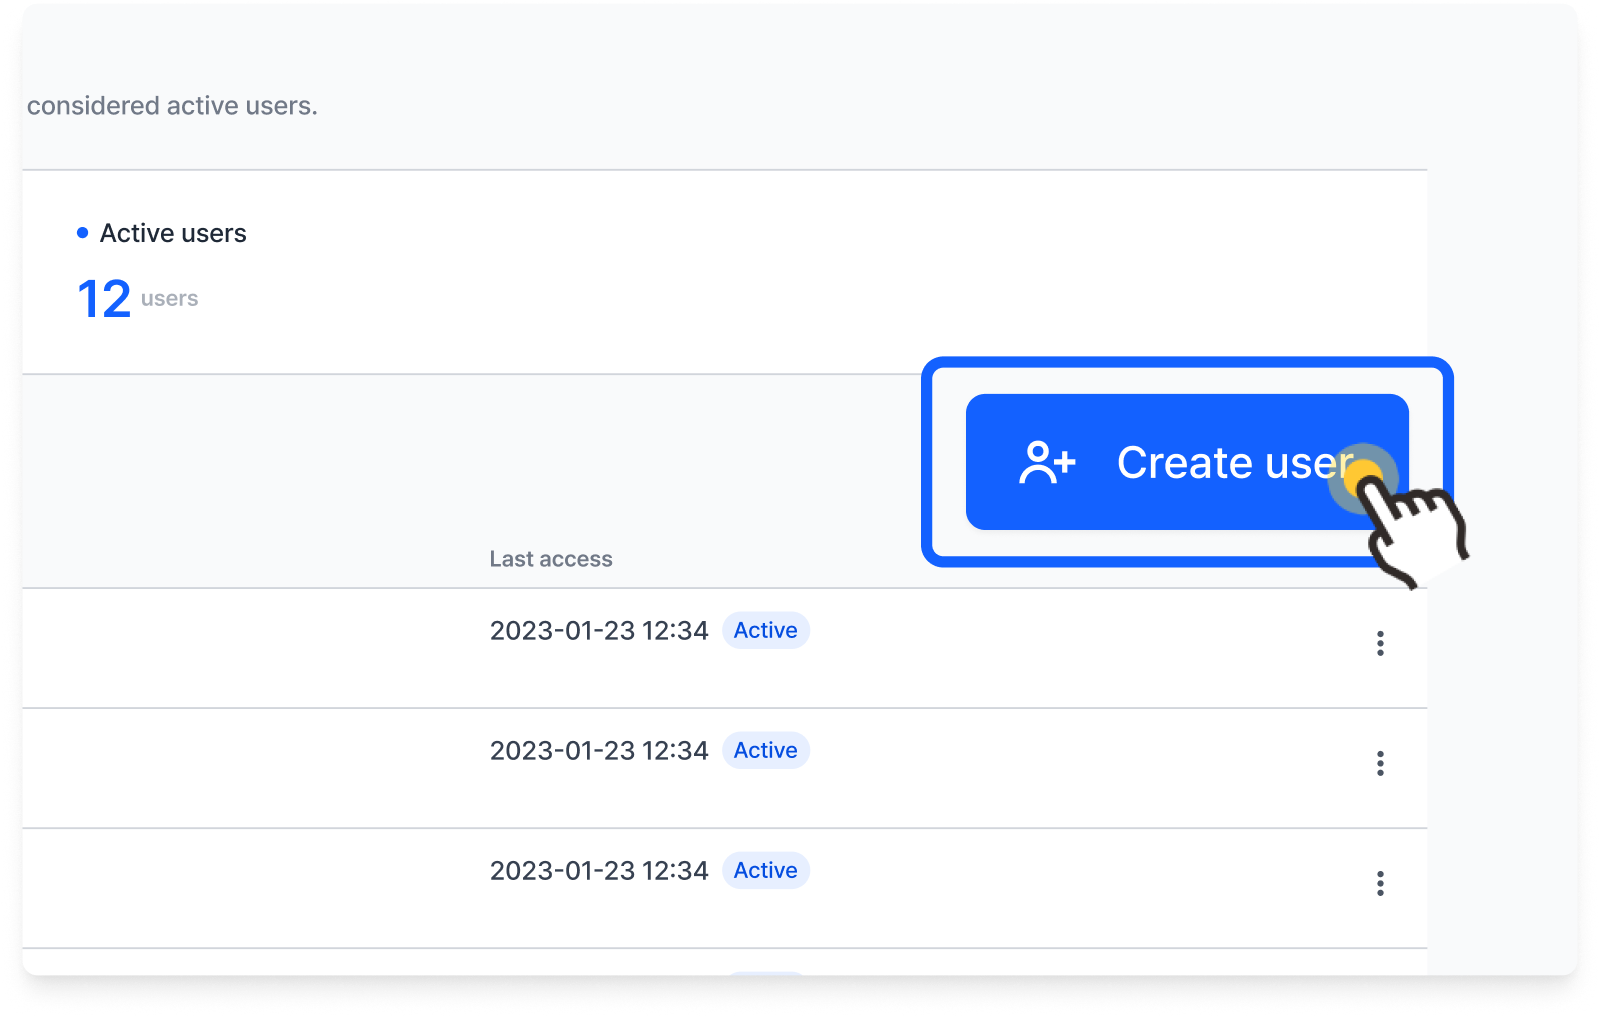This screenshot has height=1017, width=1600.
Task: Click the Active badge in the third row
Action: tap(766, 871)
